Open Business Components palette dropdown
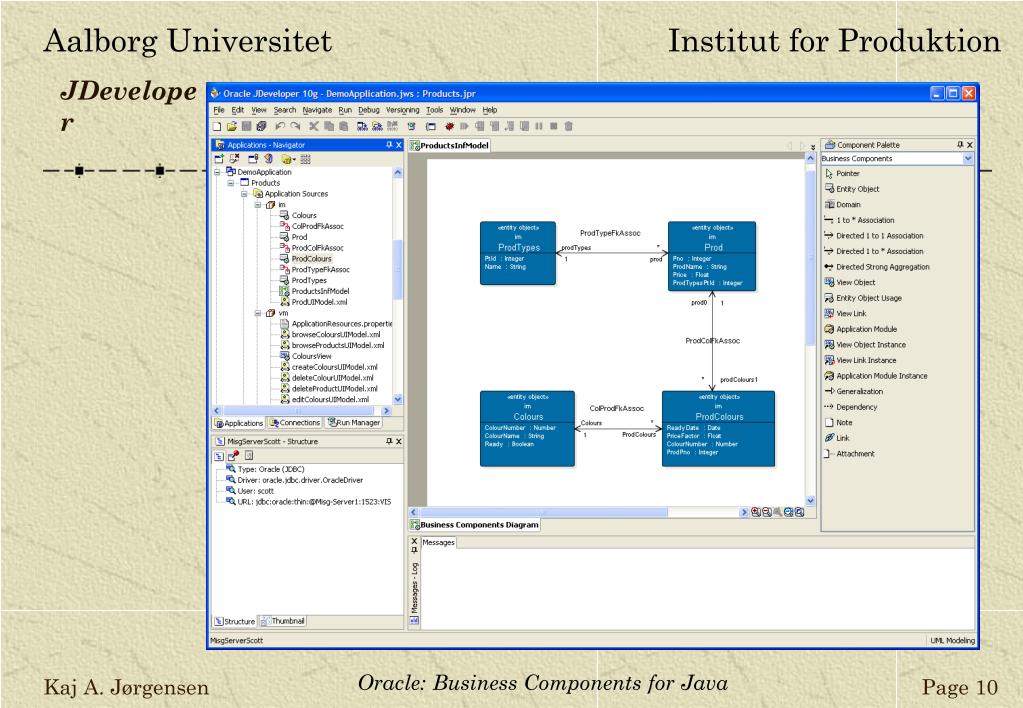Viewport: 1023px width, 708px height. tap(968, 159)
